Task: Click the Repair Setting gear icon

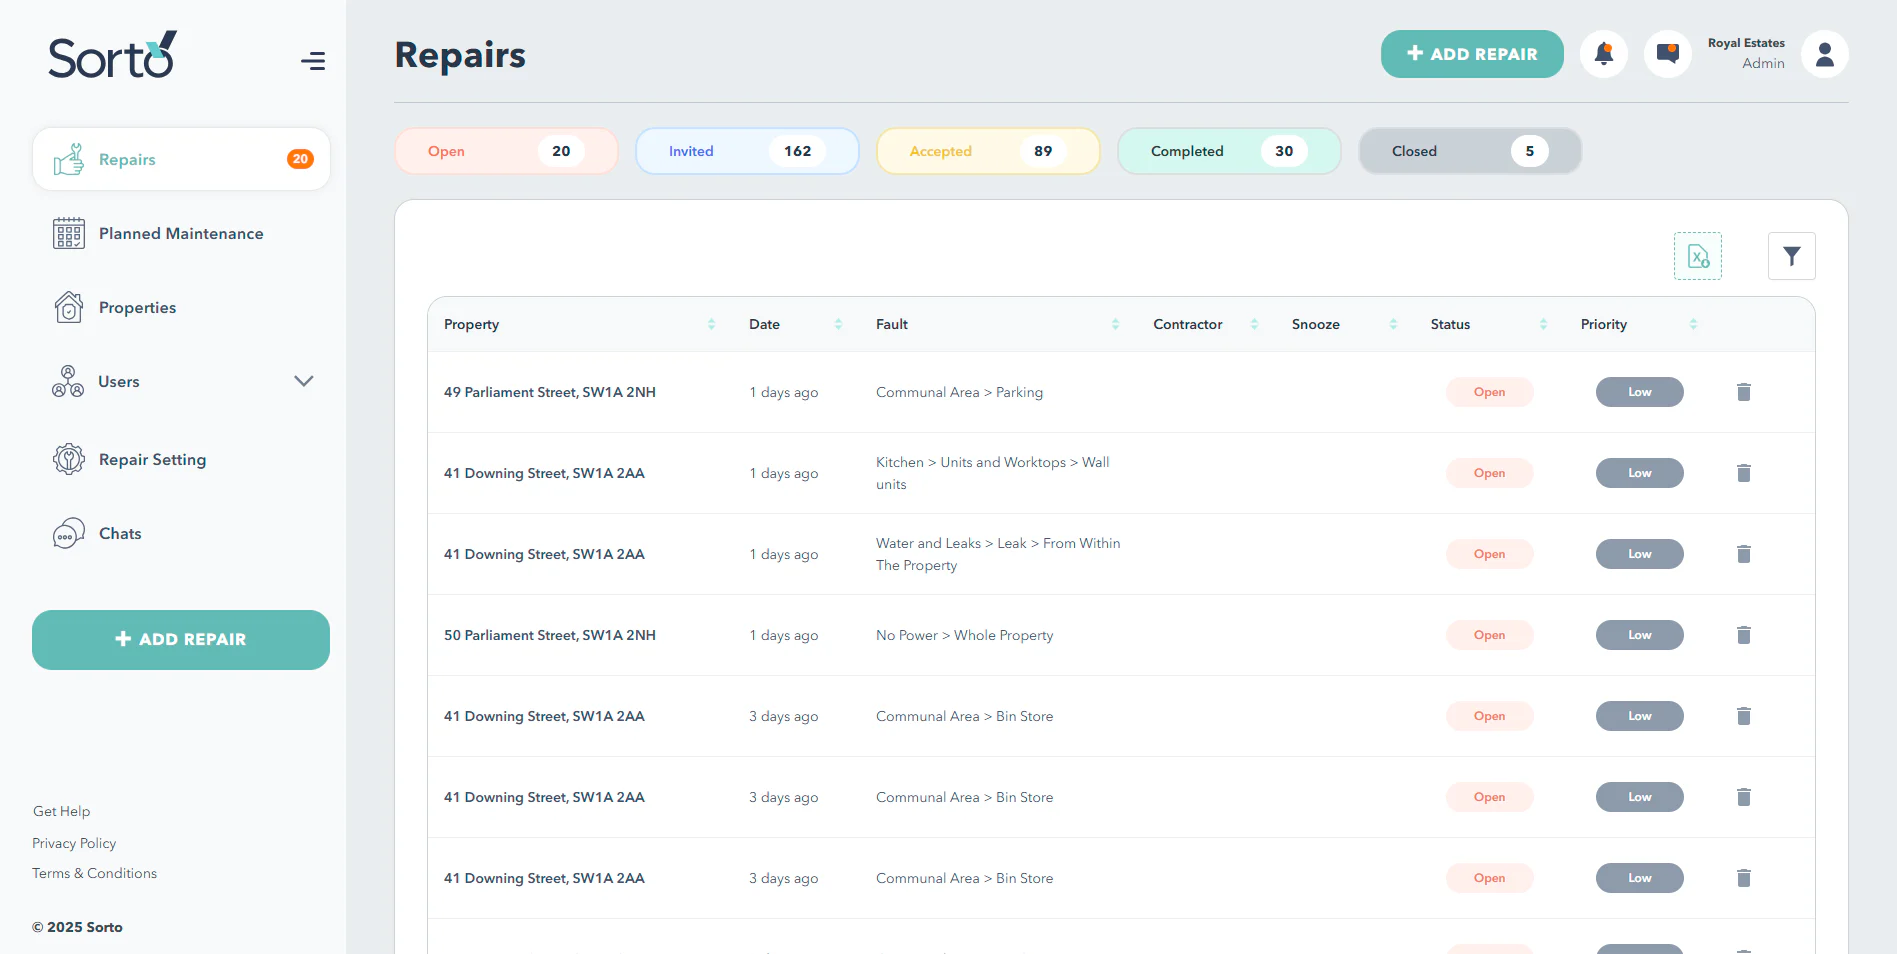Action: click(x=69, y=459)
